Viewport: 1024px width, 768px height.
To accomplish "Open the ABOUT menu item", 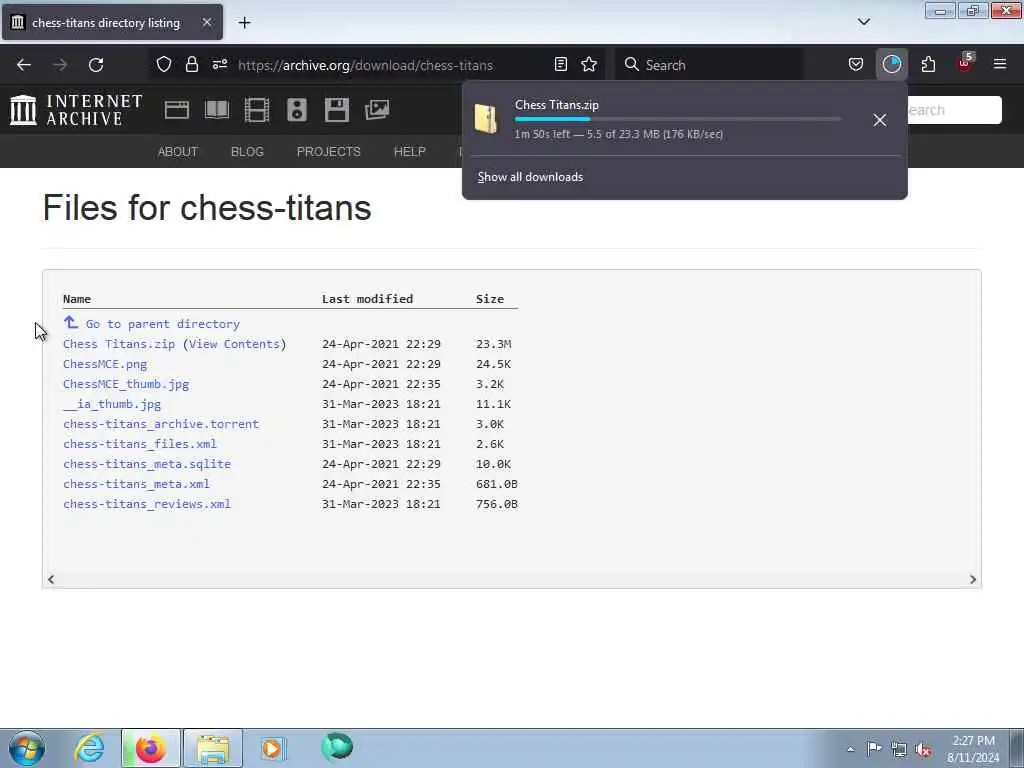I will 178,152.
